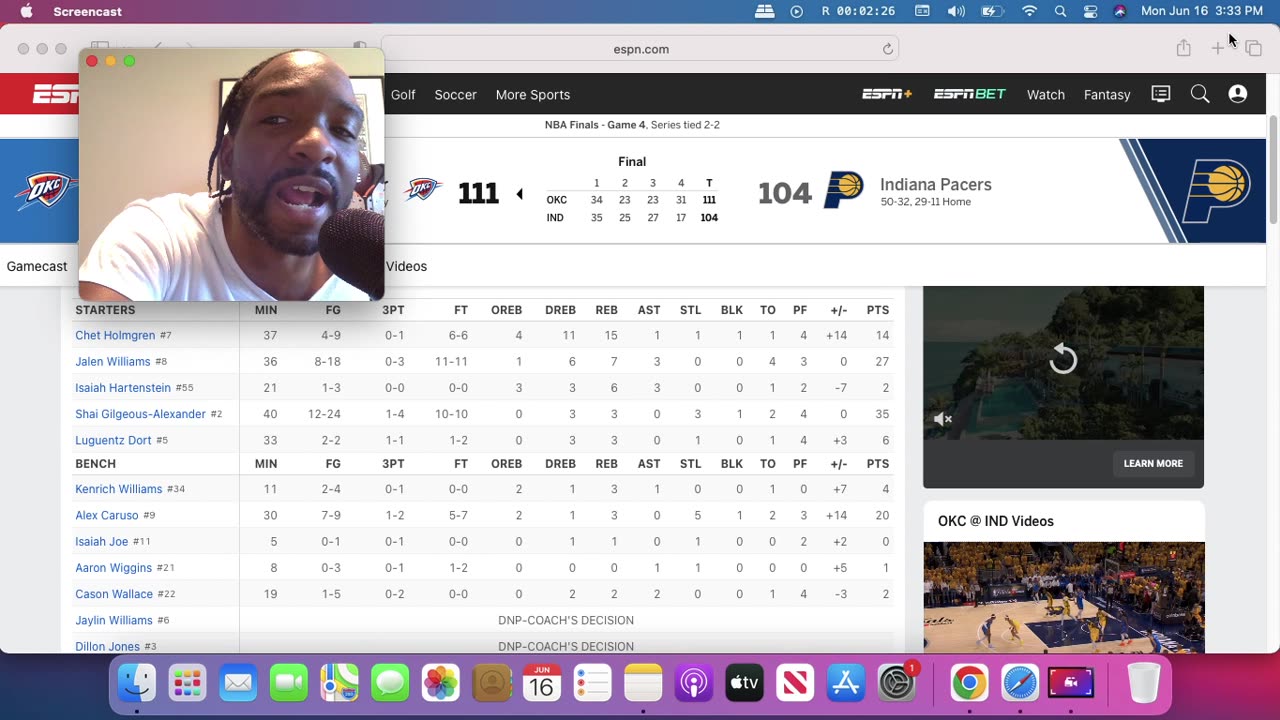Click the page vertical scrollbar
Viewport: 1280px width, 720px height.
pyautogui.click(x=1273, y=170)
